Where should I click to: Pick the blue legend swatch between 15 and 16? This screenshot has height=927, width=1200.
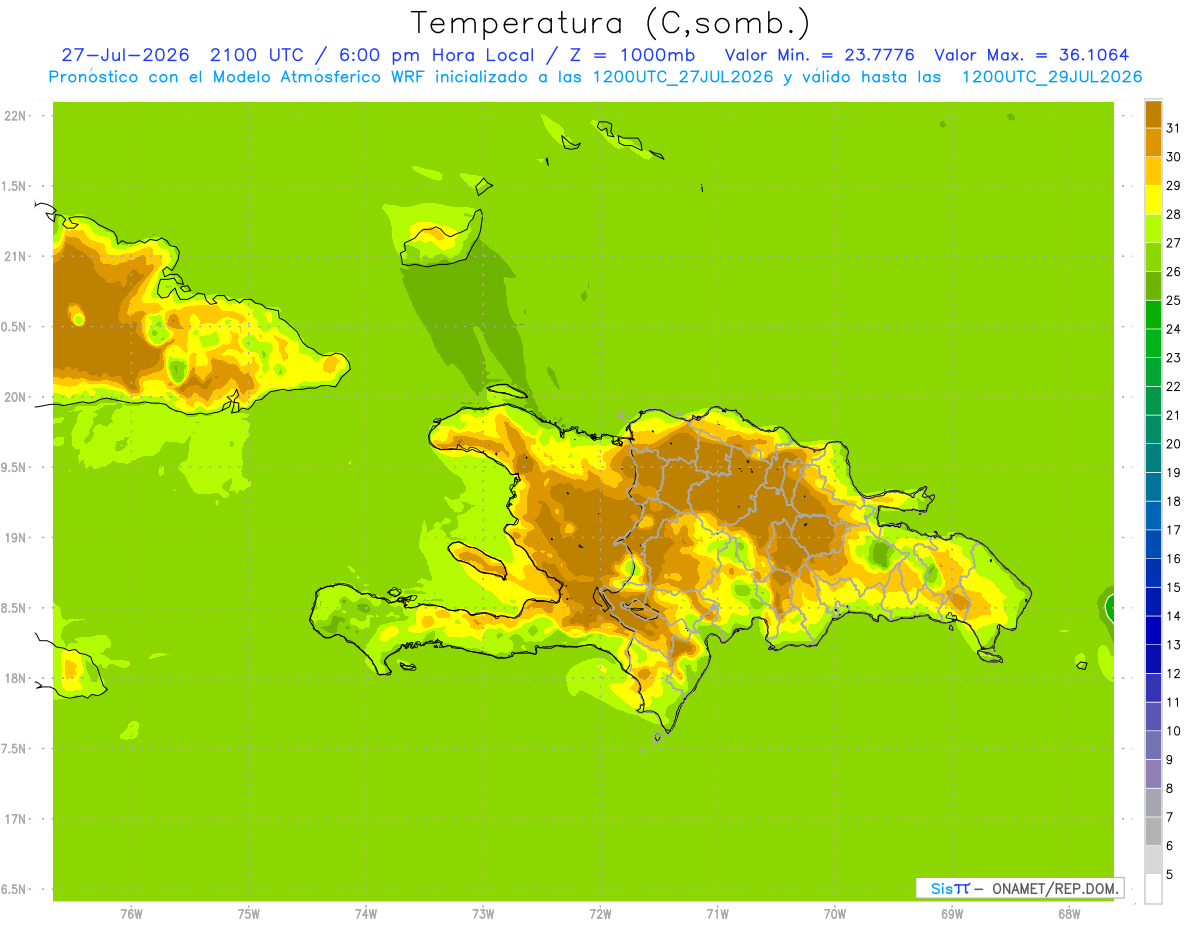1153,573
